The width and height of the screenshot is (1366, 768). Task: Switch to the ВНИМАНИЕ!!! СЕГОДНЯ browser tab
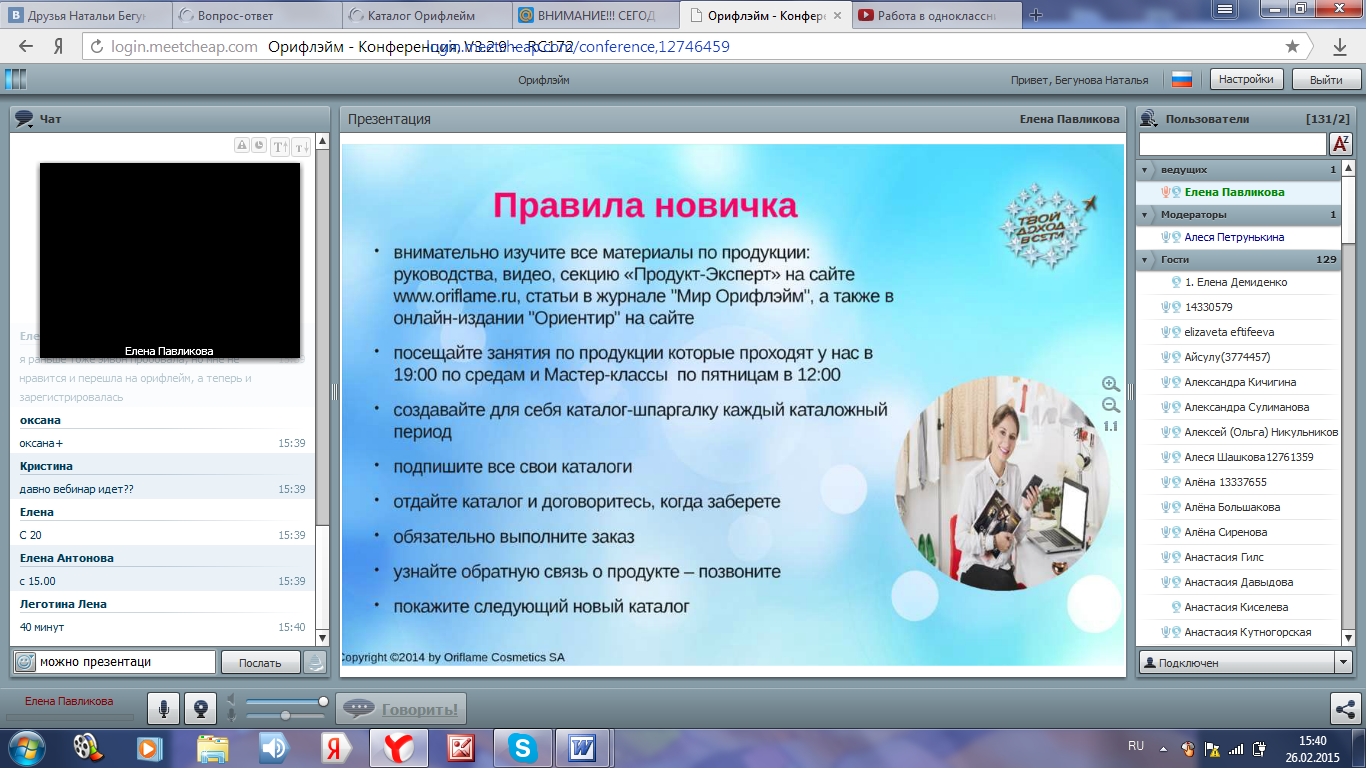(599, 15)
